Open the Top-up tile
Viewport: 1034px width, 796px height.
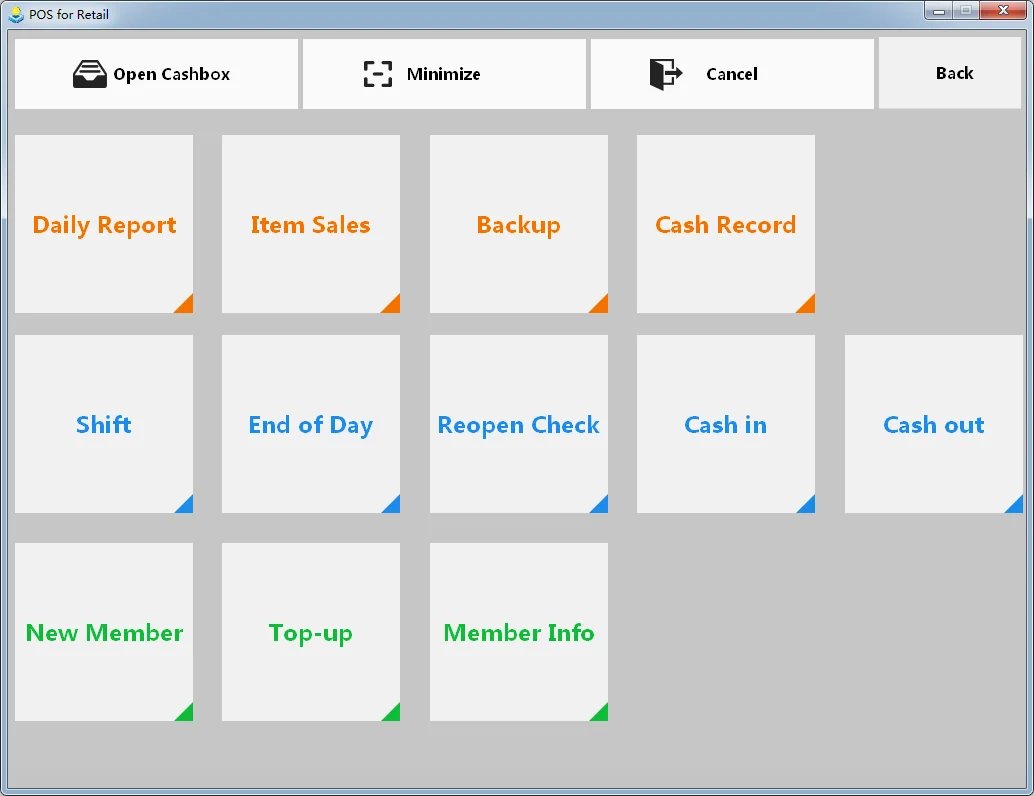click(x=311, y=633)
